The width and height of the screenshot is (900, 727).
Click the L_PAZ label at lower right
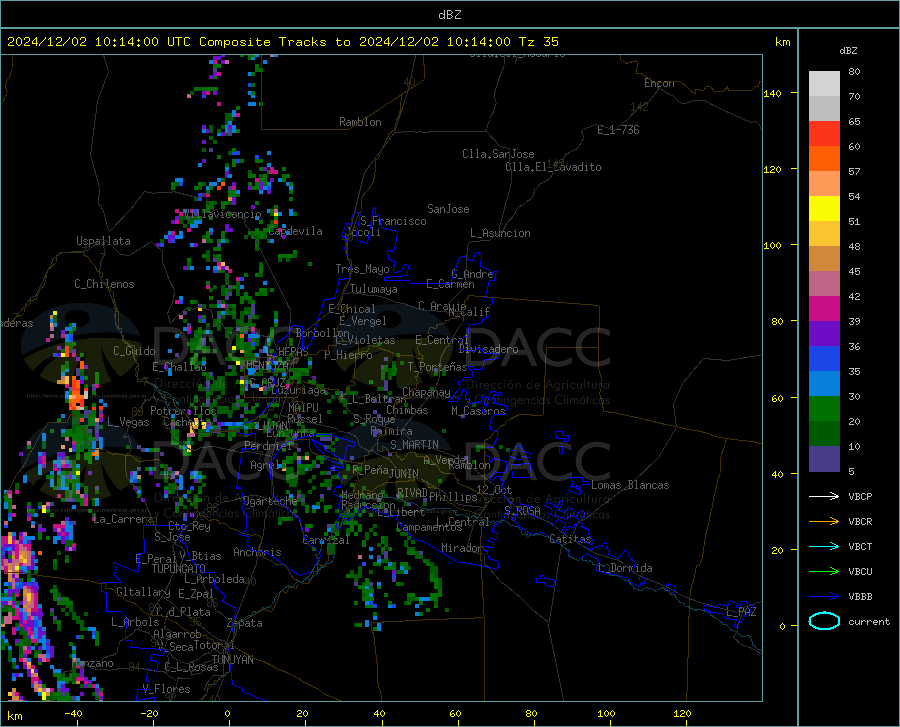pyautogui.click(x=741, y=612)
